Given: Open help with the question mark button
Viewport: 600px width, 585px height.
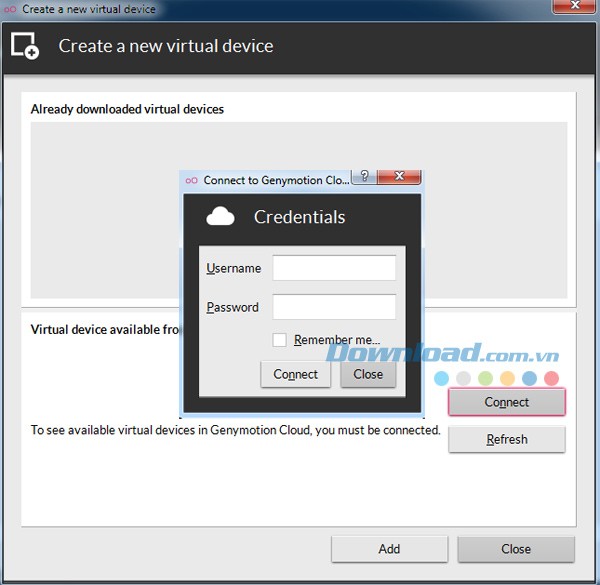Looking at the screenshot, I should (x=364, y=177).
